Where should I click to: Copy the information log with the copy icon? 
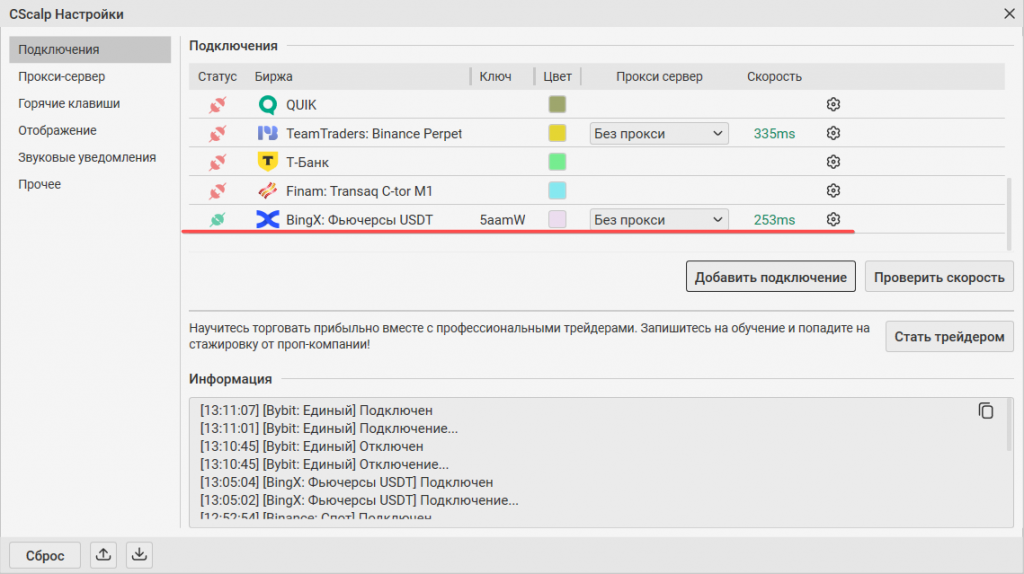986,411
